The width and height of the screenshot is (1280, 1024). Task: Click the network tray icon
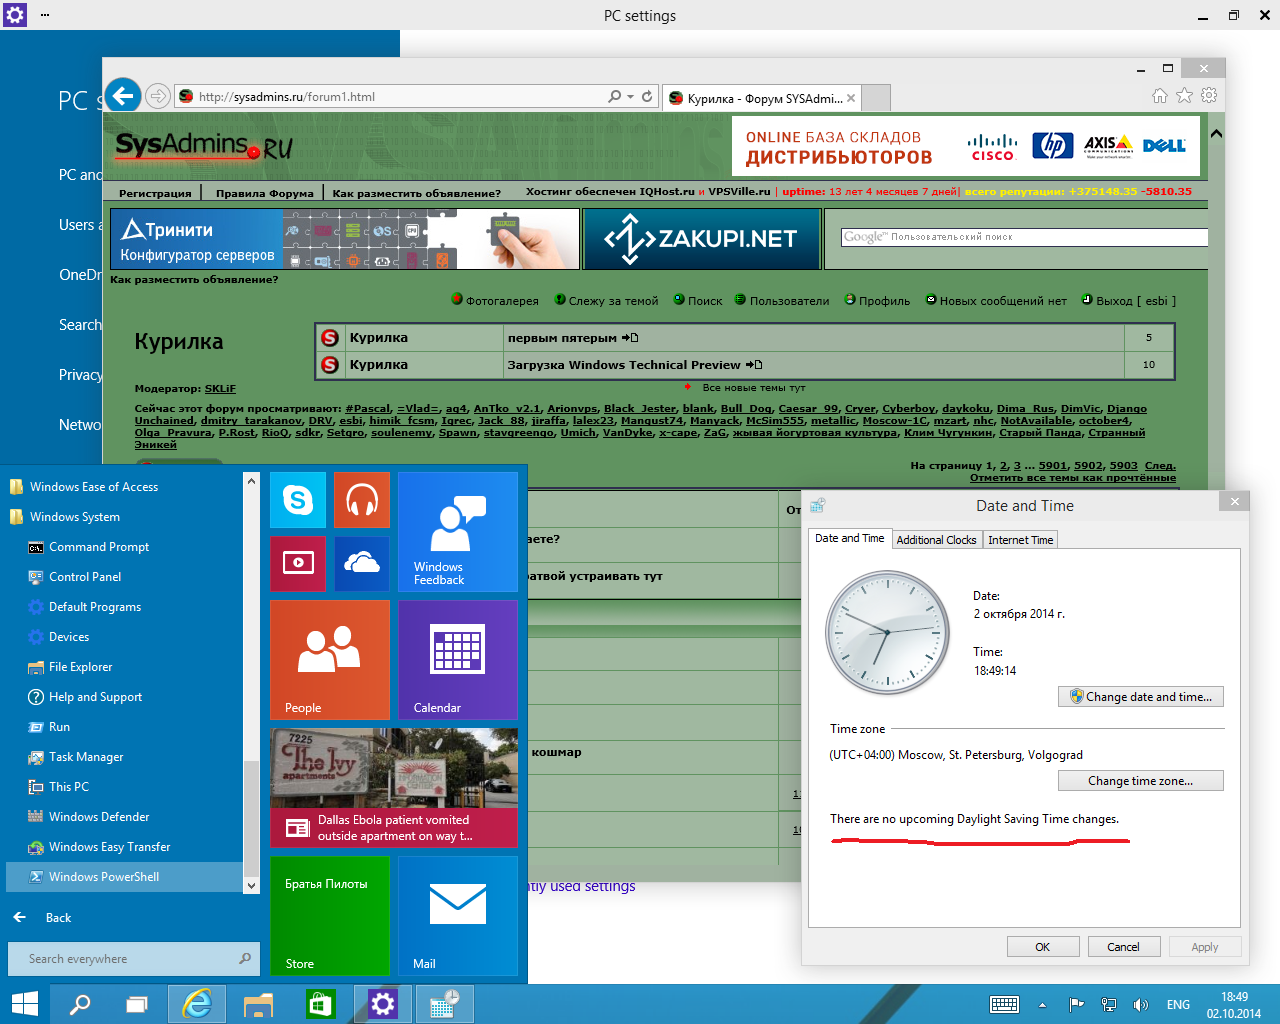point(1108,1005)
